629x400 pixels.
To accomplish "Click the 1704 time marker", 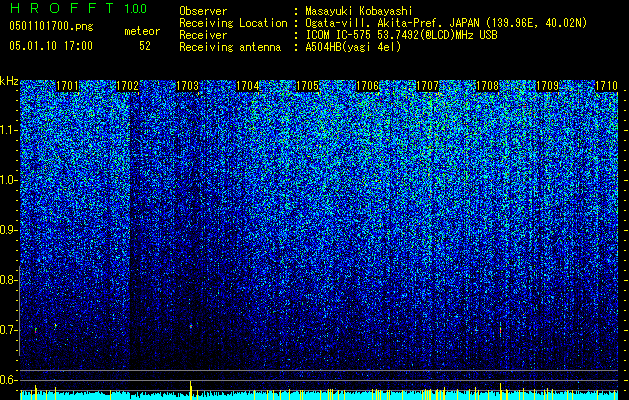I will click(x=248, y=86).
